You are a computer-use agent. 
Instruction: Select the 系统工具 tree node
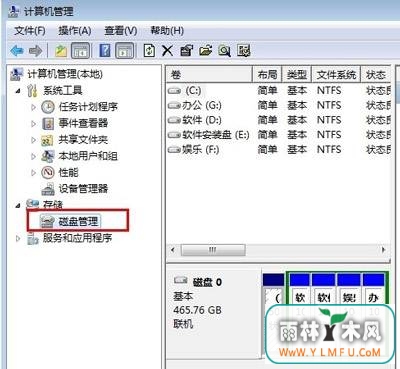coord(63,90)
